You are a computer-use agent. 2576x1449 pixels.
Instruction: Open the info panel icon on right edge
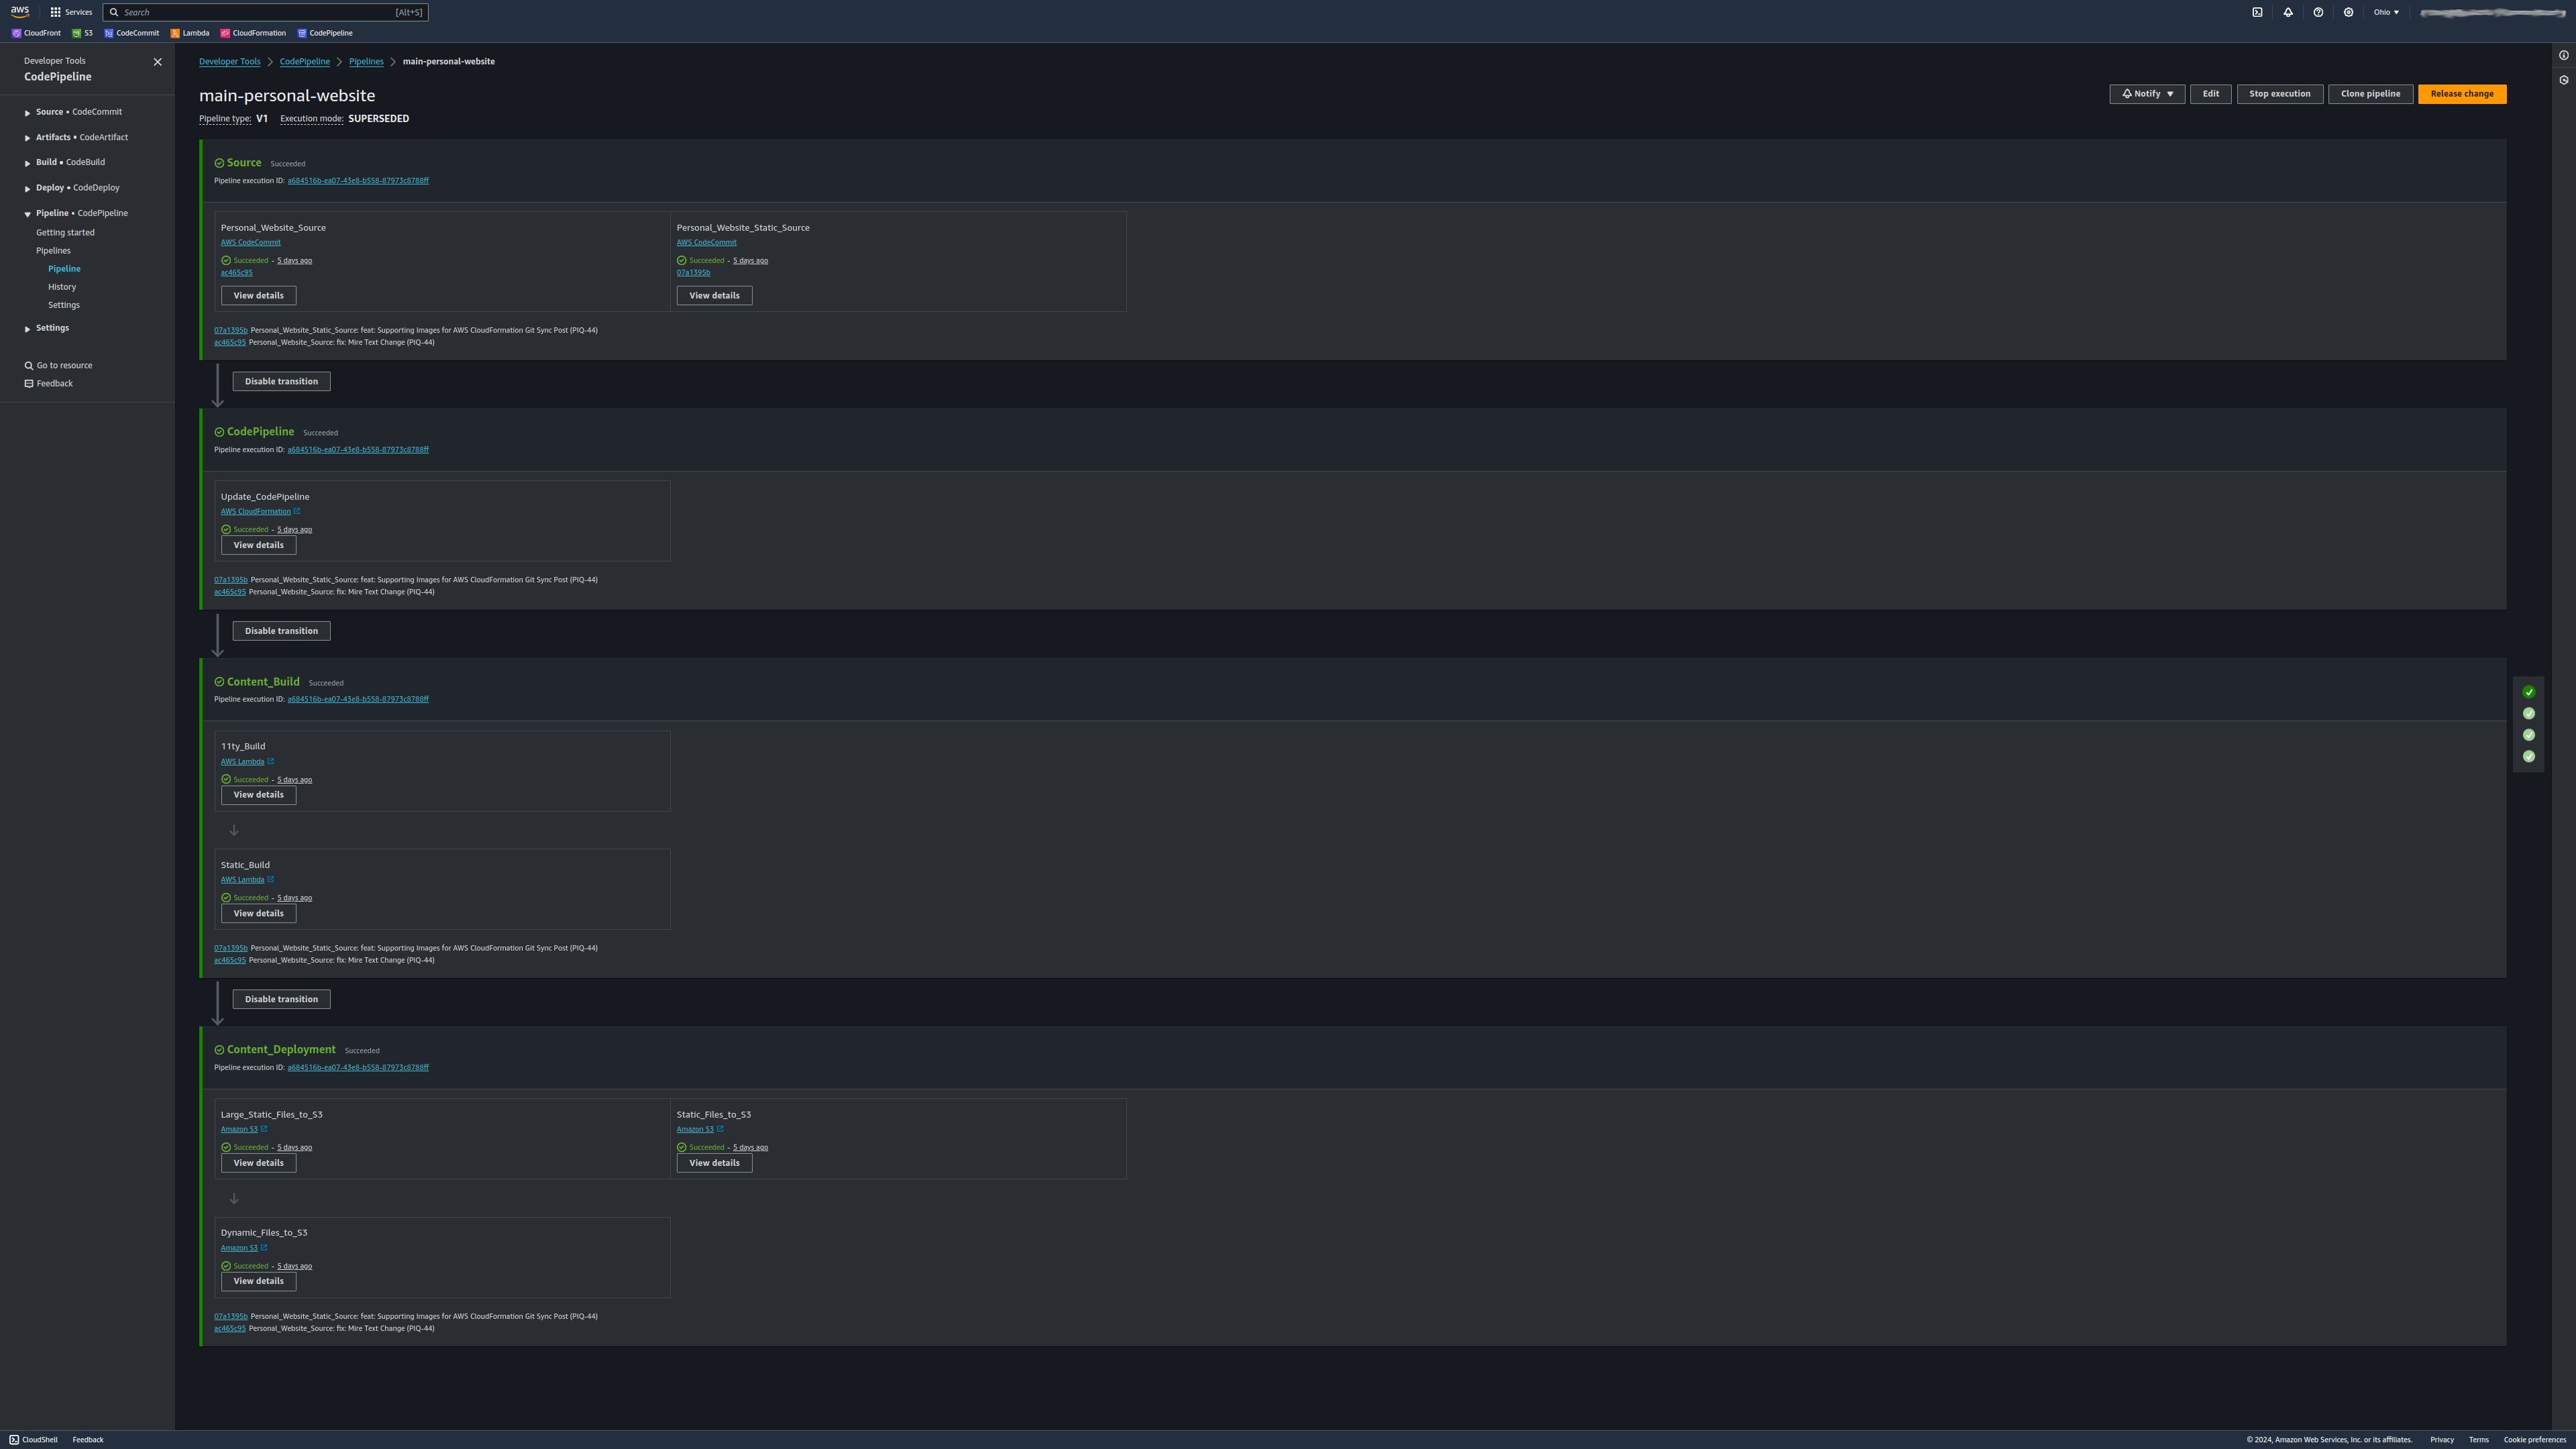(x=2564, y=55)
